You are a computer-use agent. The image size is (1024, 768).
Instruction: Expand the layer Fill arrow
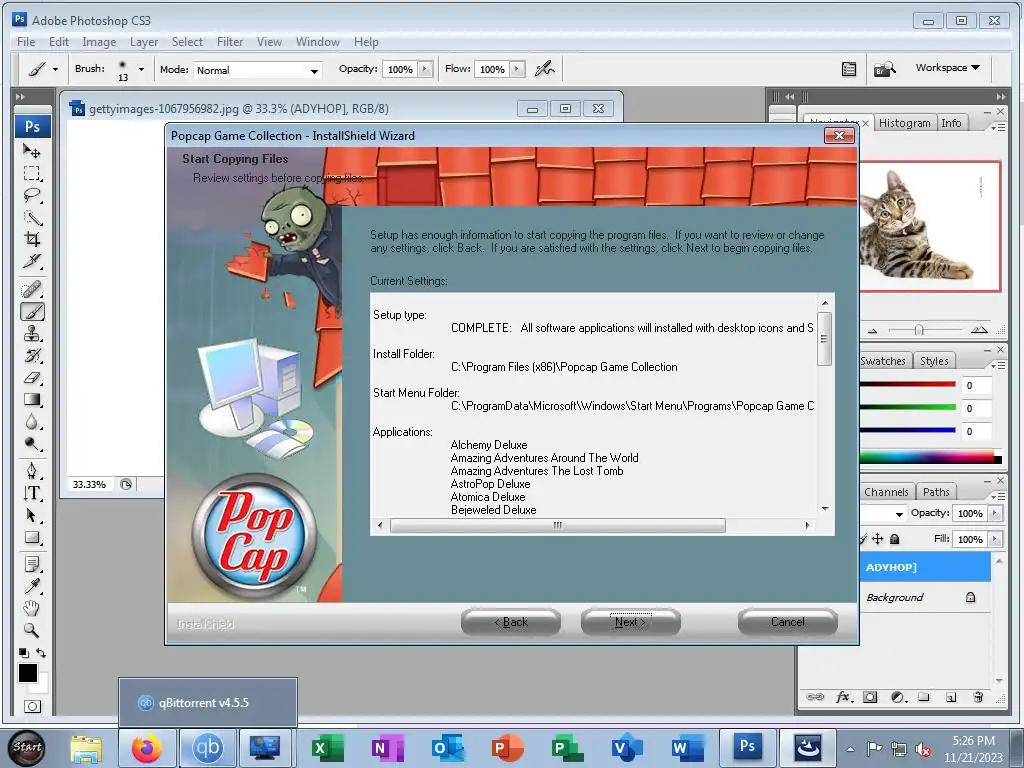click(995, 539)
